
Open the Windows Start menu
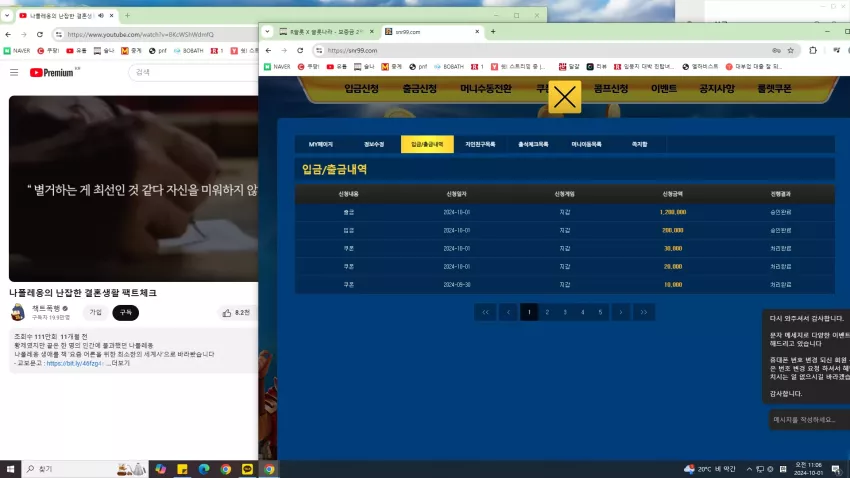pyautogui.click(x=10, y=469)
